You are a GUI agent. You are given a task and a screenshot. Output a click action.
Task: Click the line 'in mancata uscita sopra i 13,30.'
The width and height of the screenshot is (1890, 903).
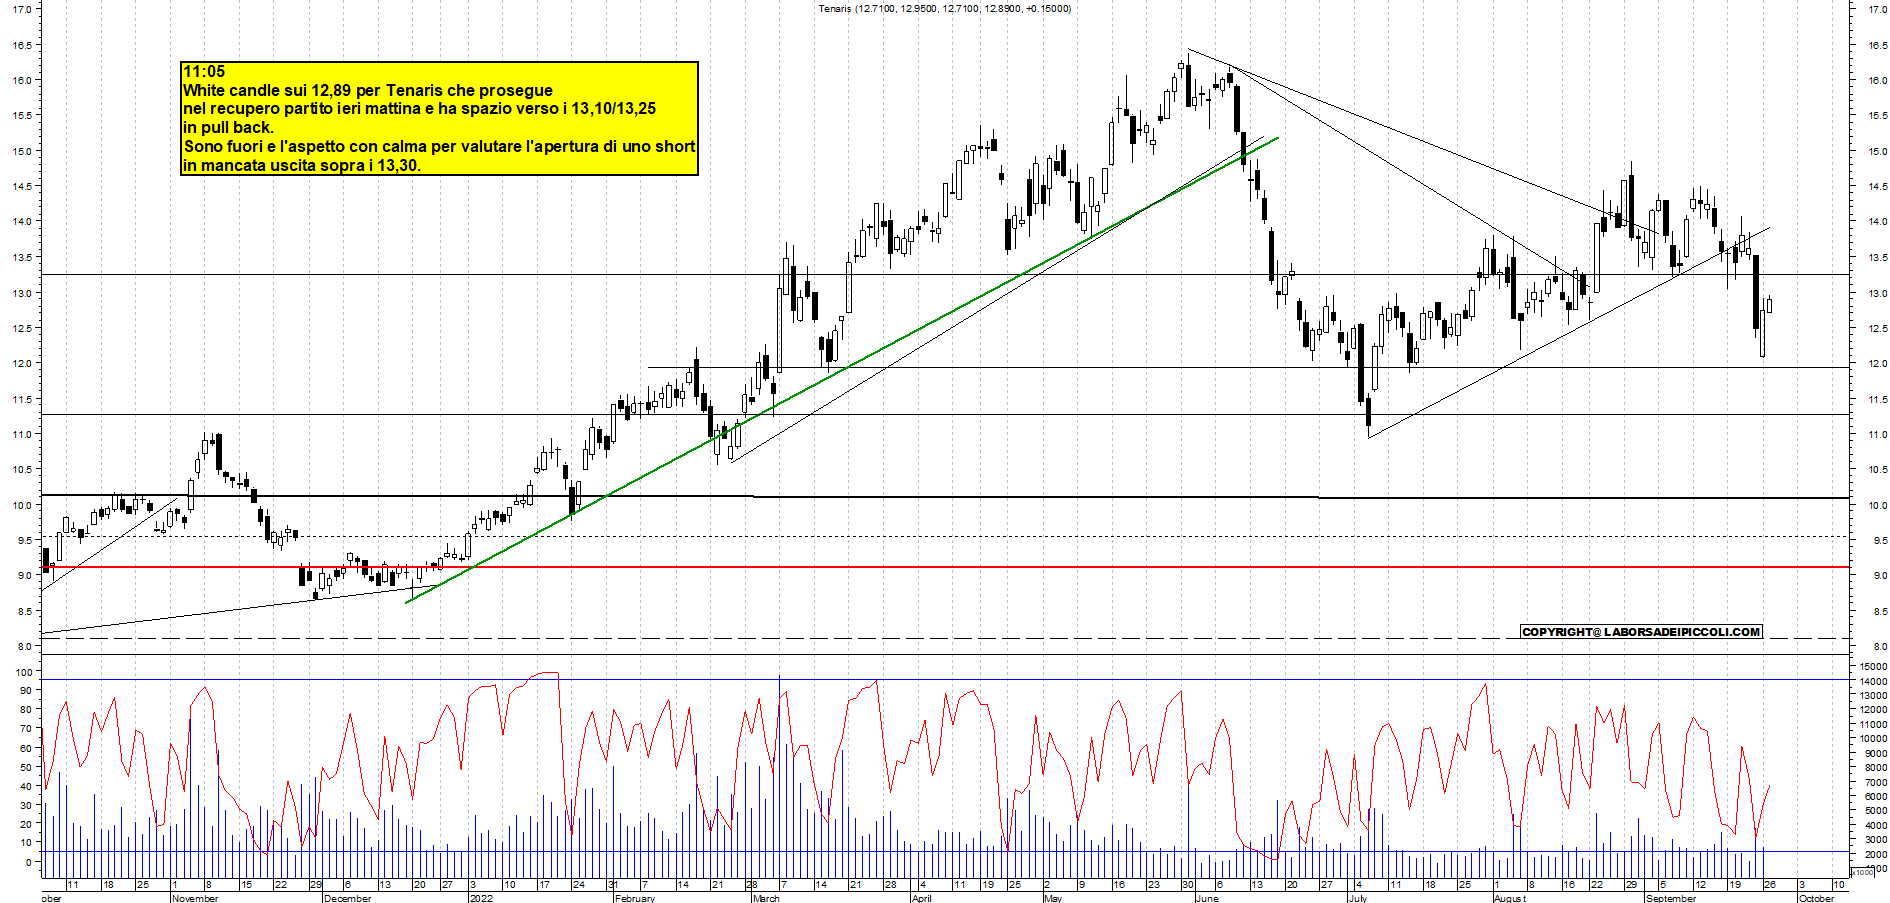pyautogui.click(x=302, y=166)
